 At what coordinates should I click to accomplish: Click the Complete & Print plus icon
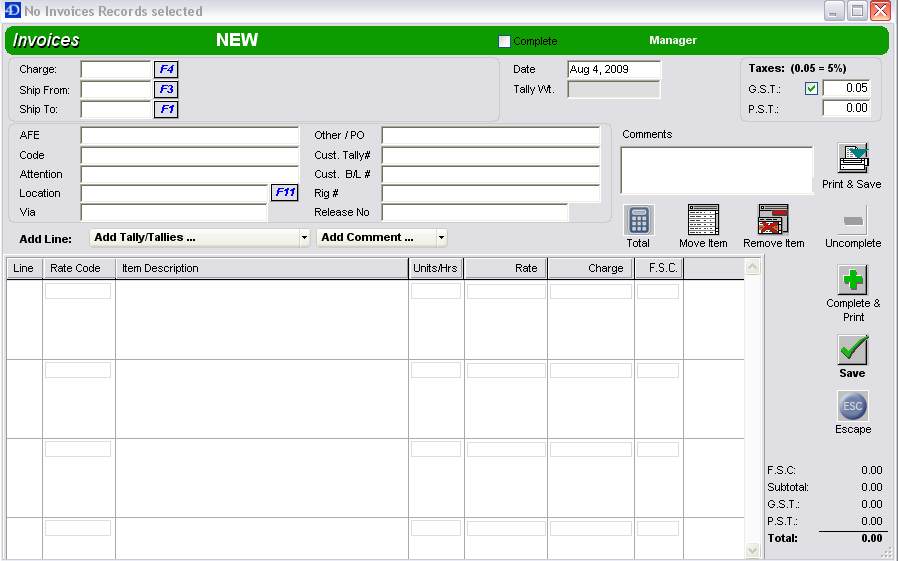tap(853, 280)
